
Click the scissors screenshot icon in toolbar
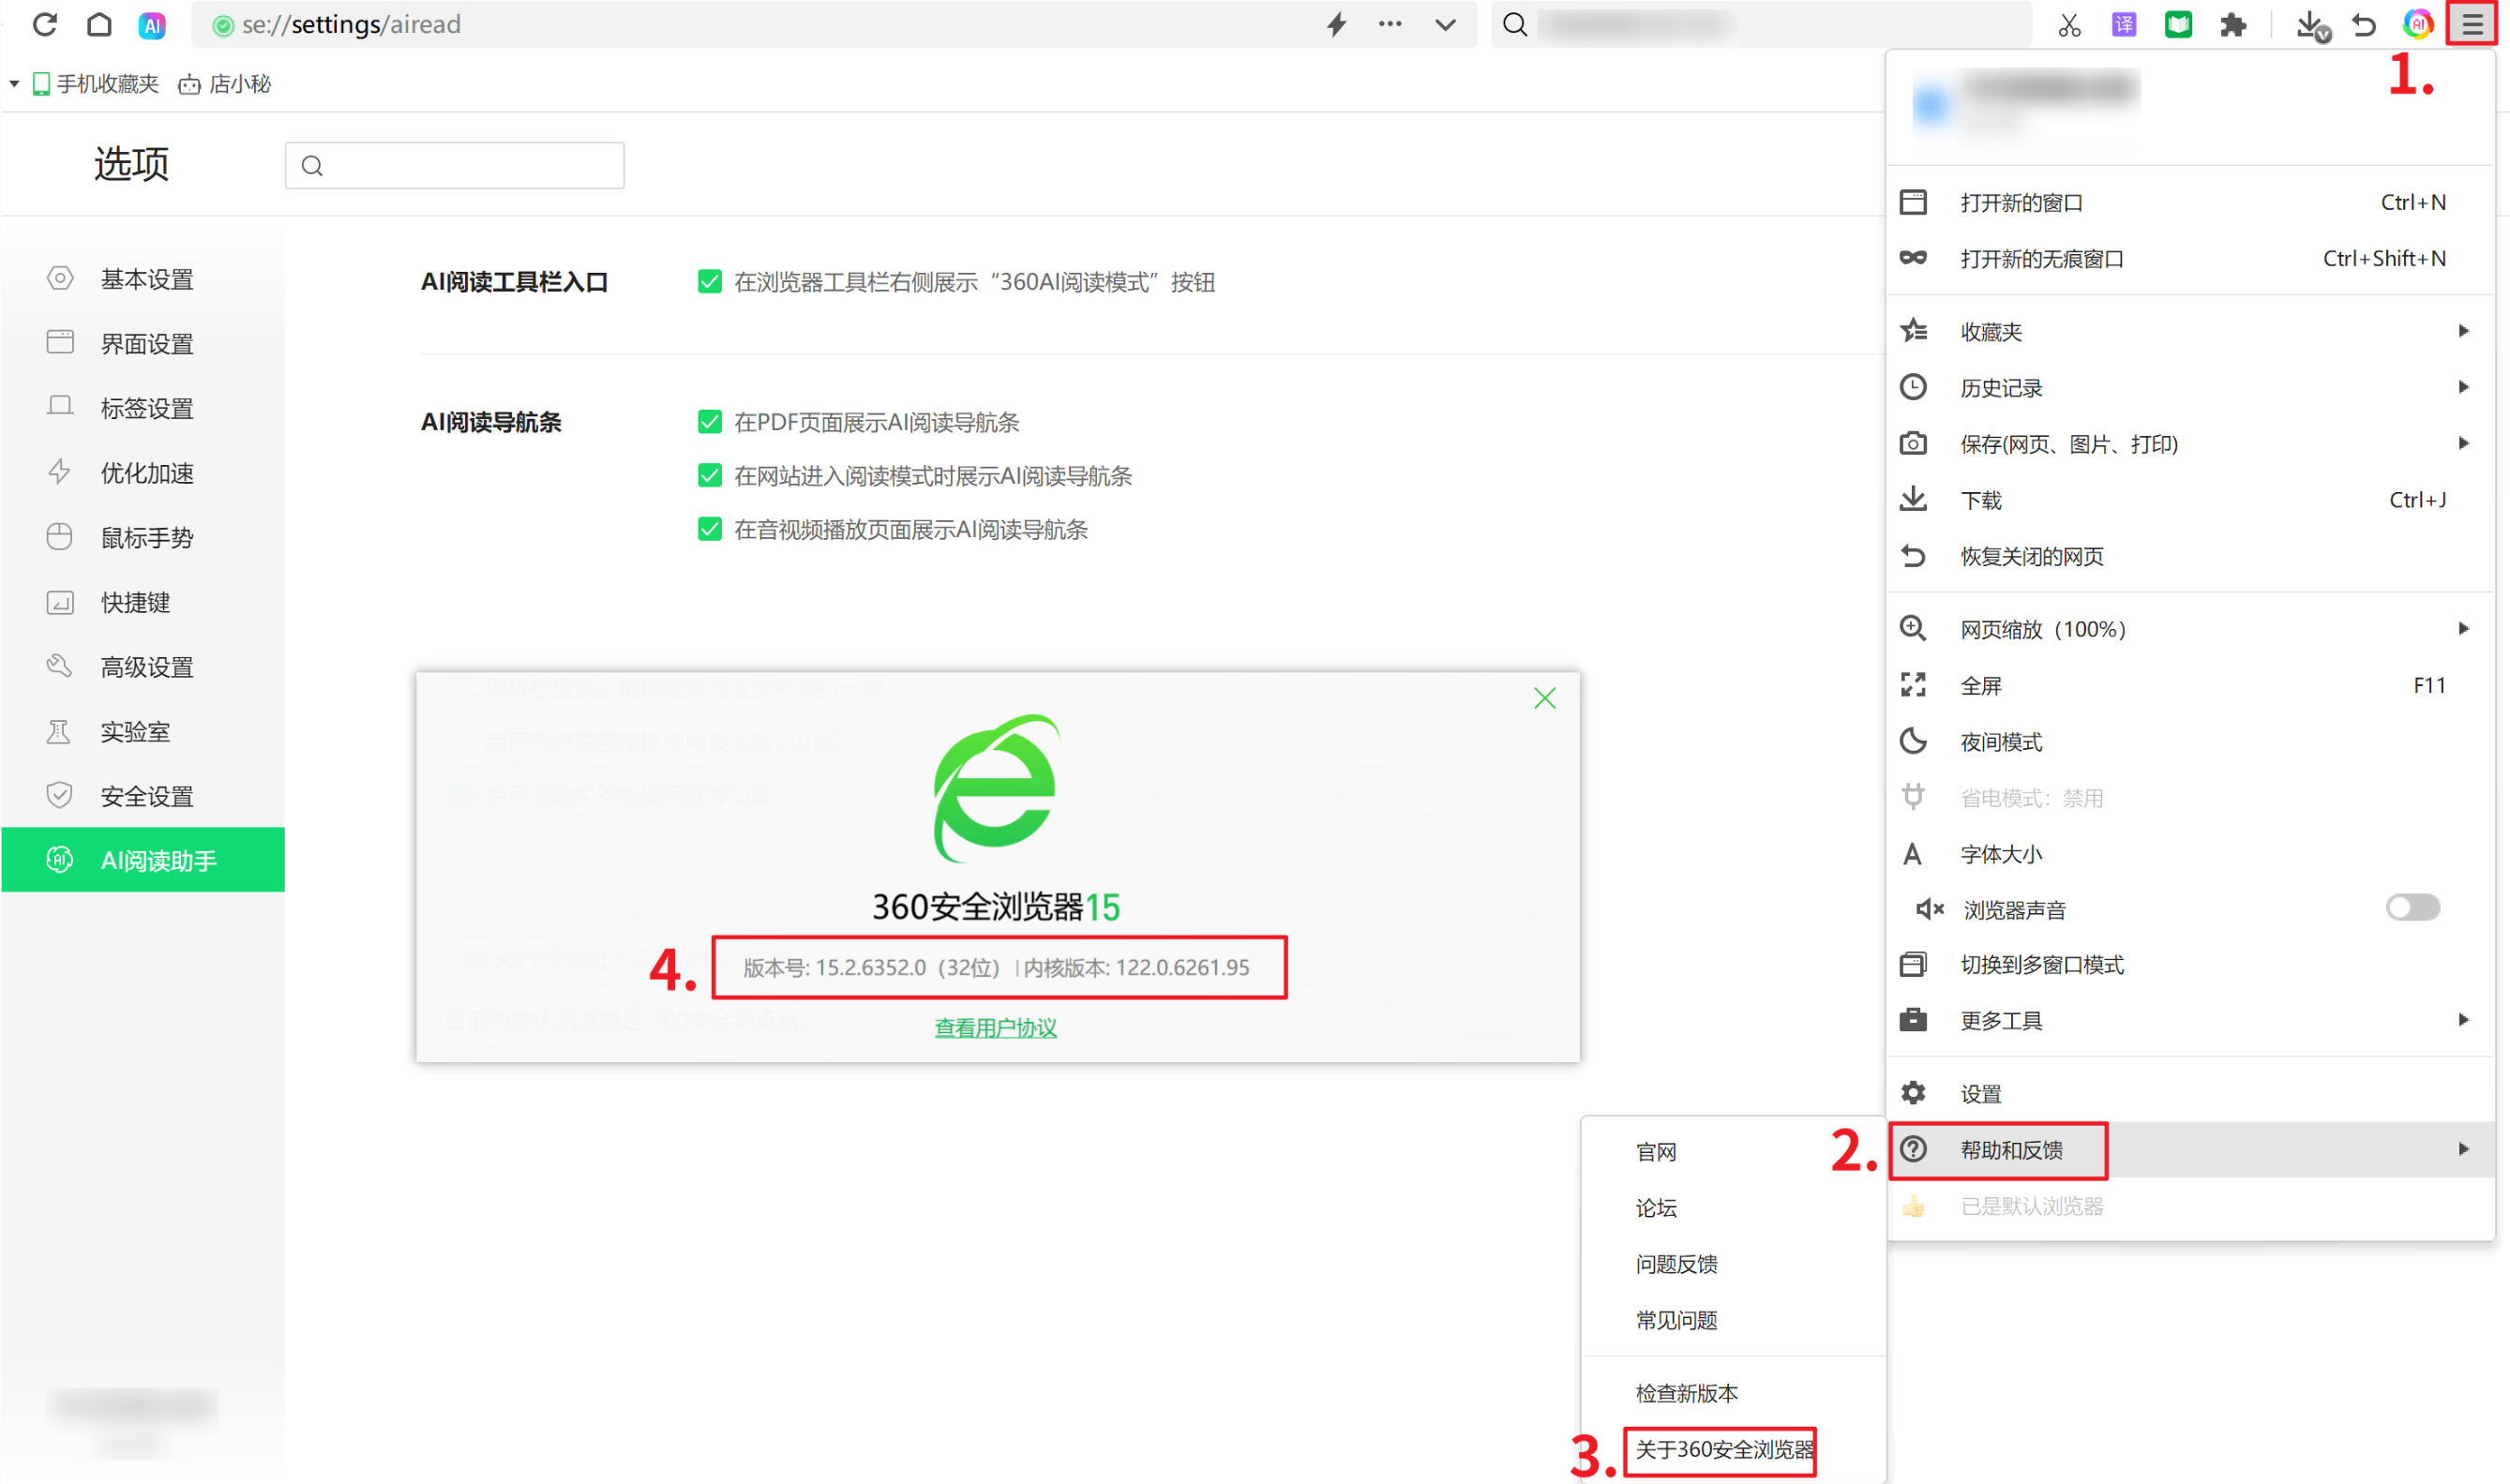tap(2069, 25)
